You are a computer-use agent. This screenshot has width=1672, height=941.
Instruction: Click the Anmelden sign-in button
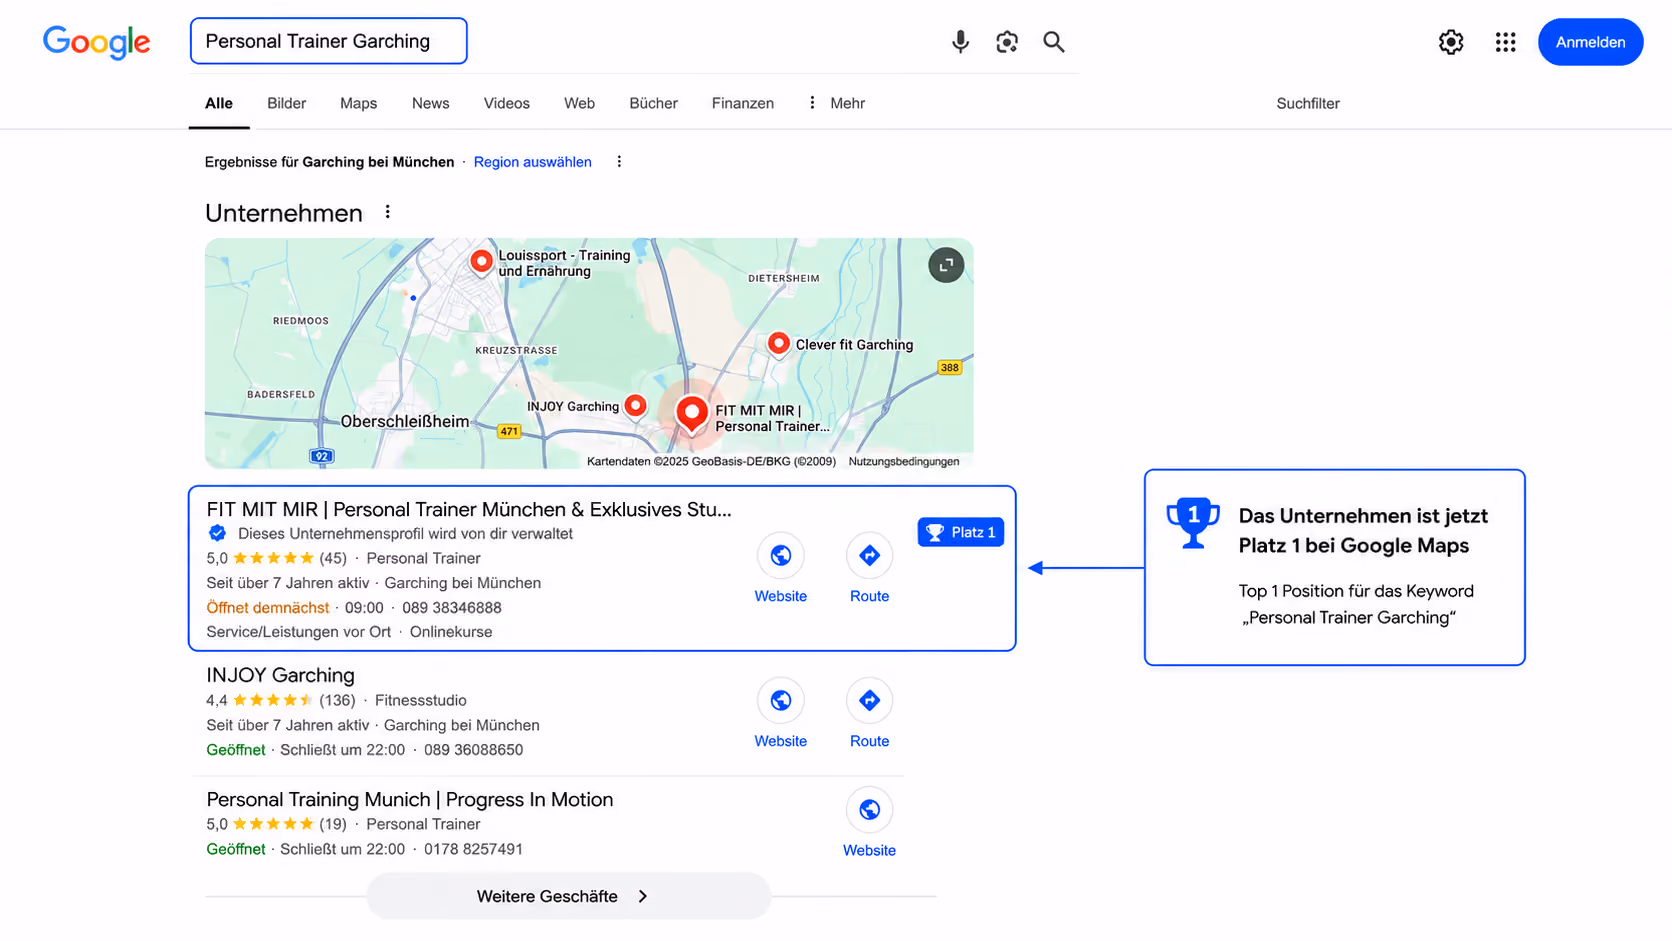tap(1590, 42)
